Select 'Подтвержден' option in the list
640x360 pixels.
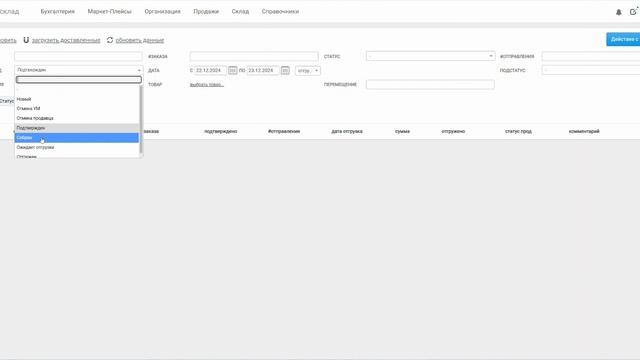[77, 128]
